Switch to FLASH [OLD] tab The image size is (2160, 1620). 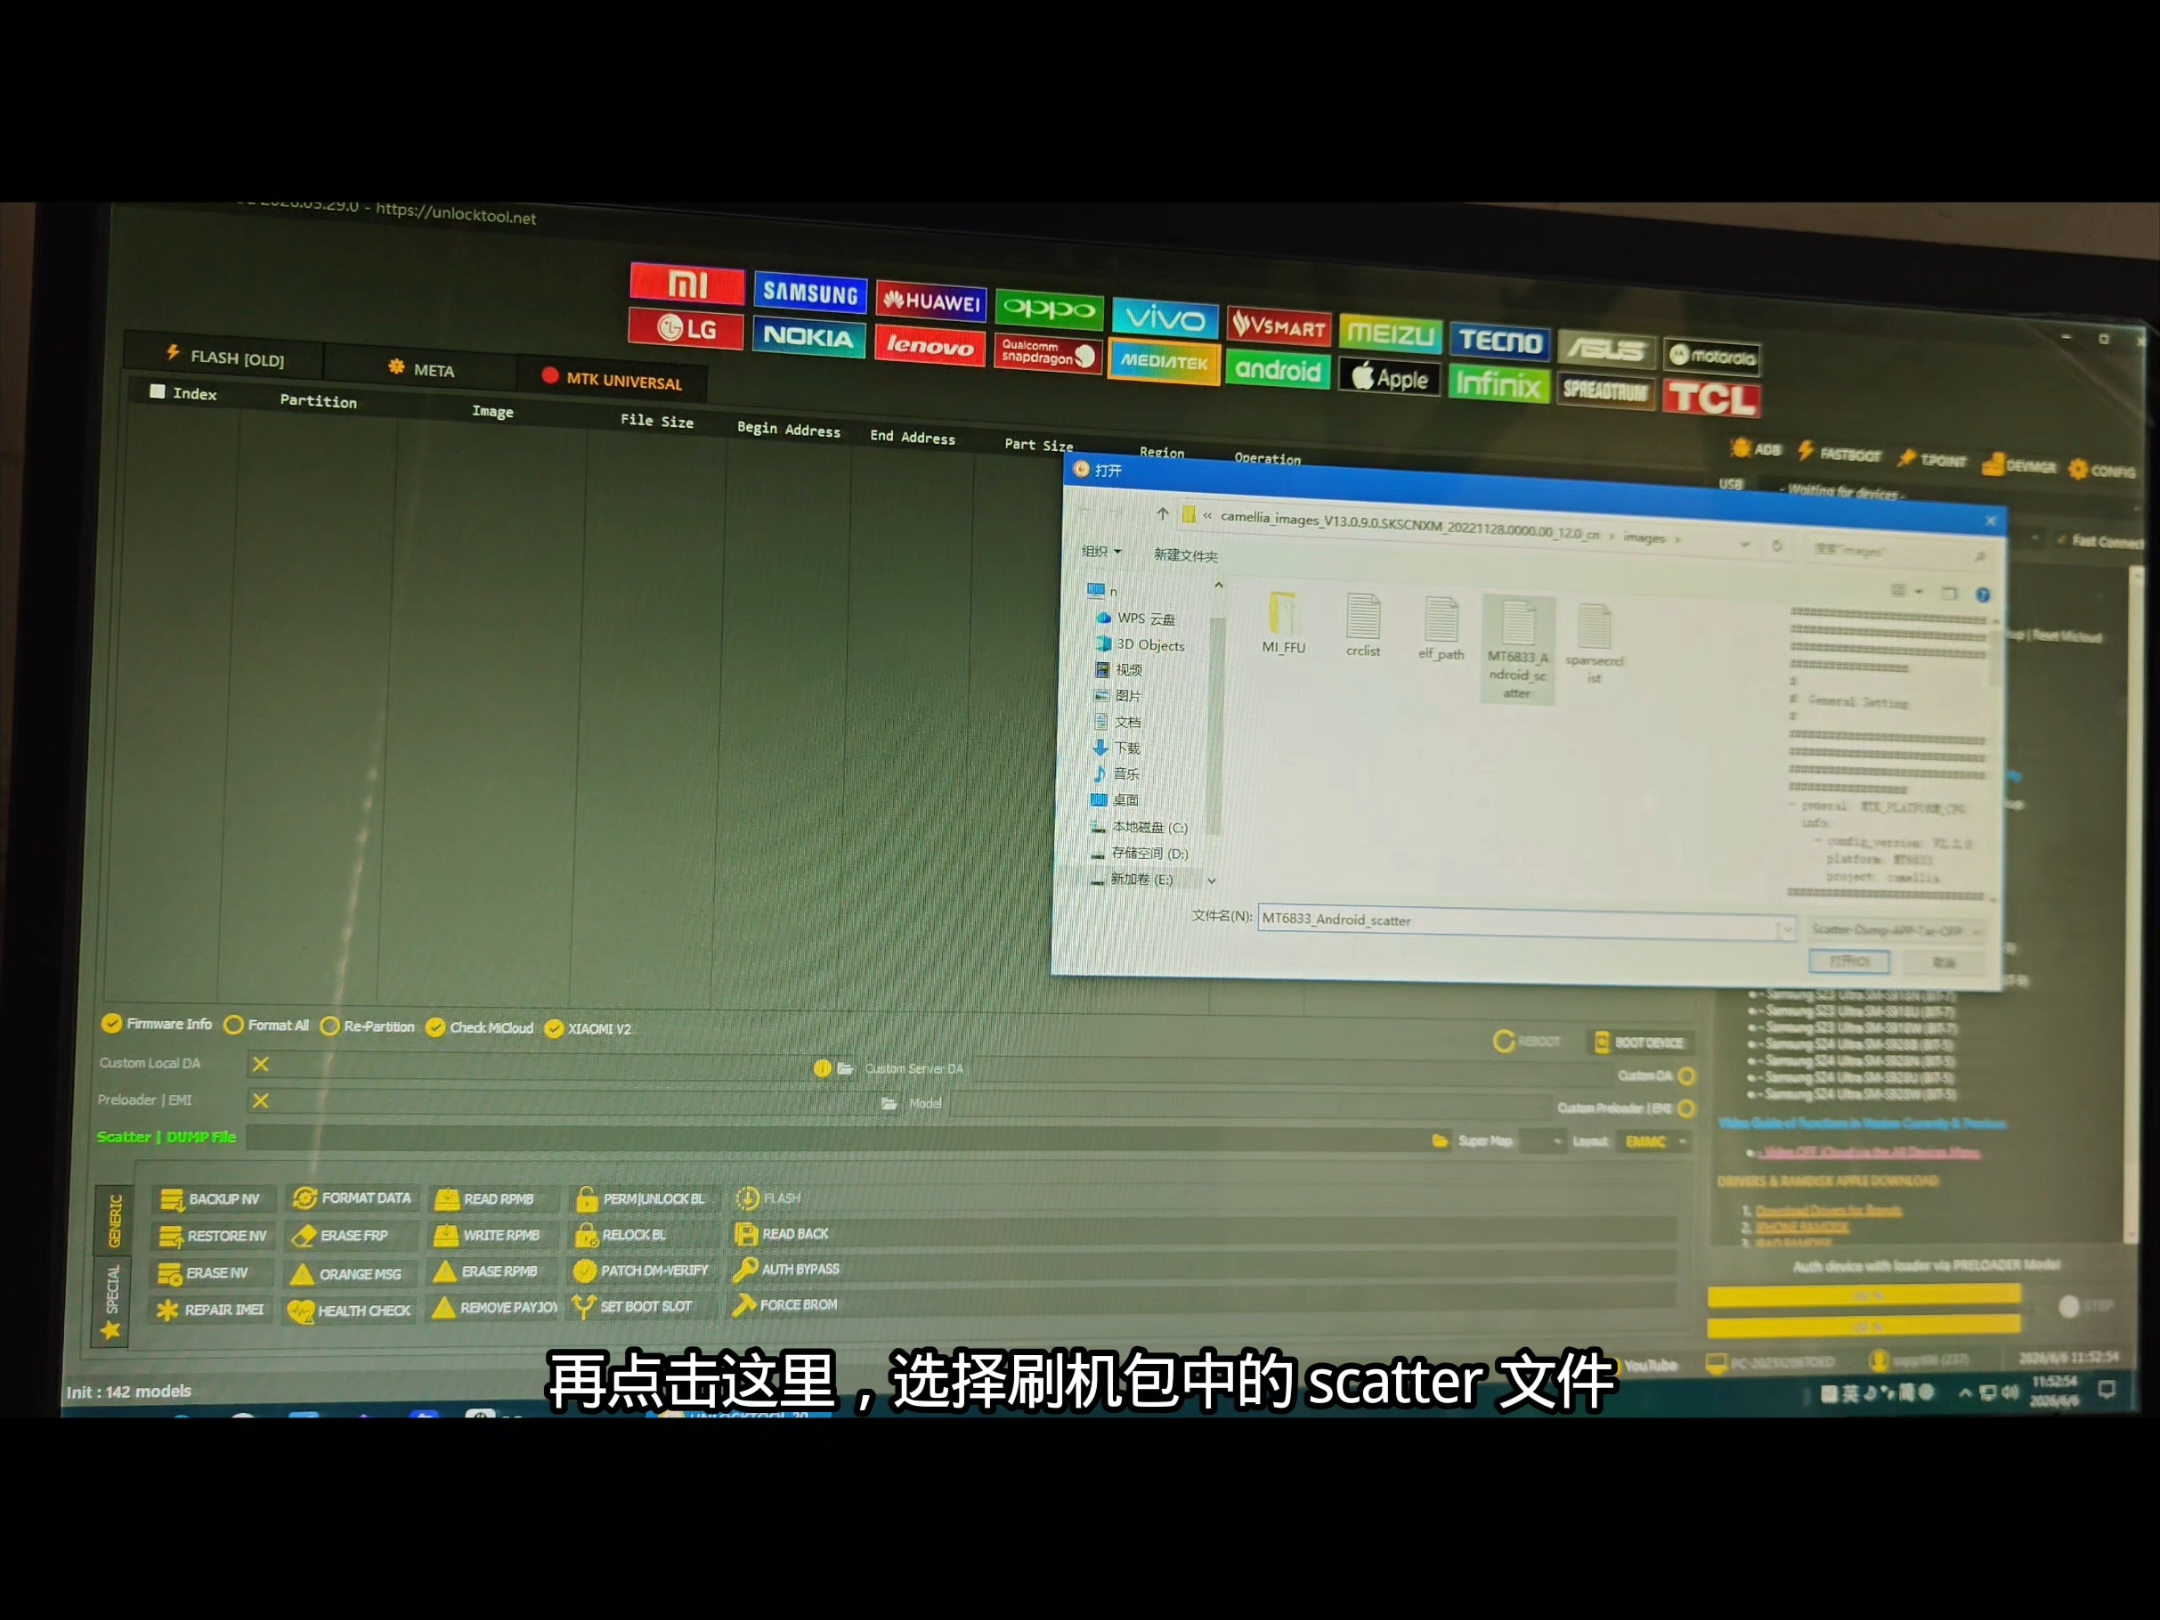tap(225, 357)
